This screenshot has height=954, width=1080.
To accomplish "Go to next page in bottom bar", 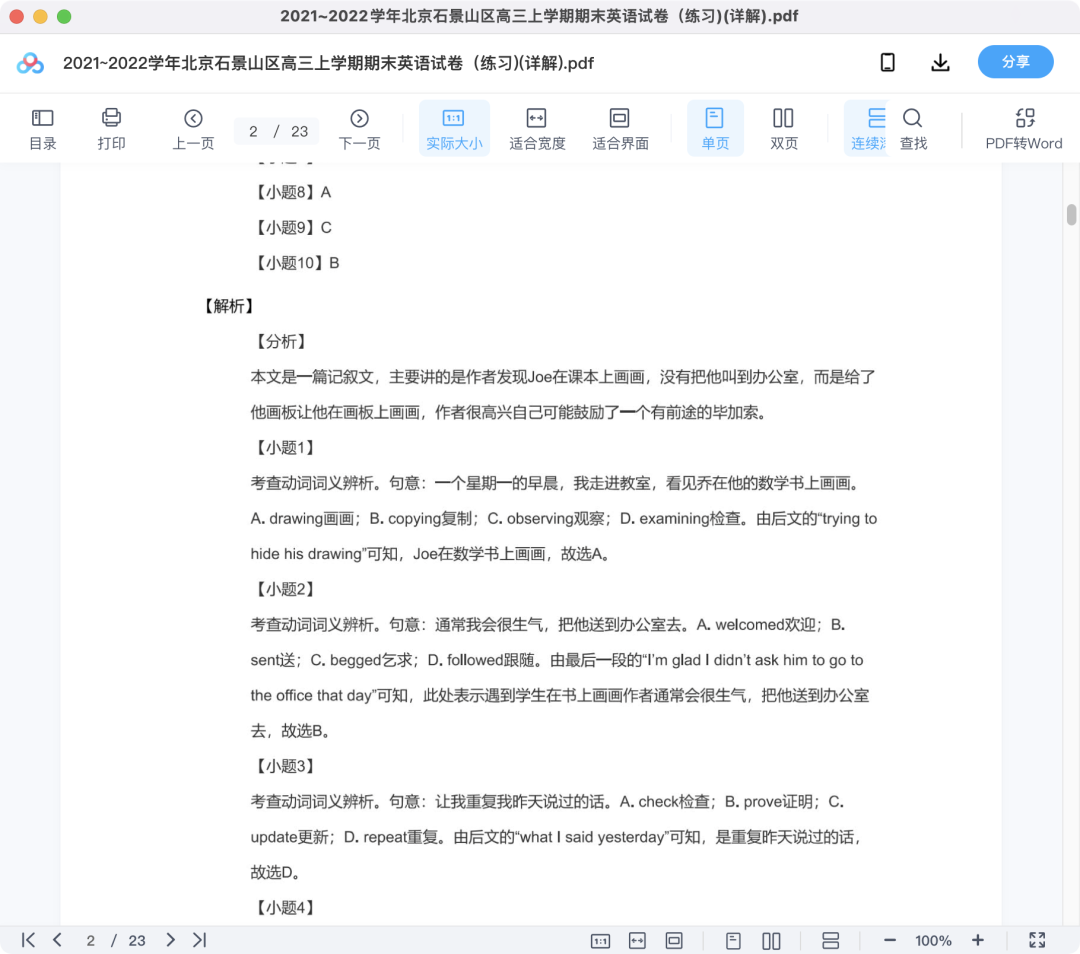I will [170, 940].
